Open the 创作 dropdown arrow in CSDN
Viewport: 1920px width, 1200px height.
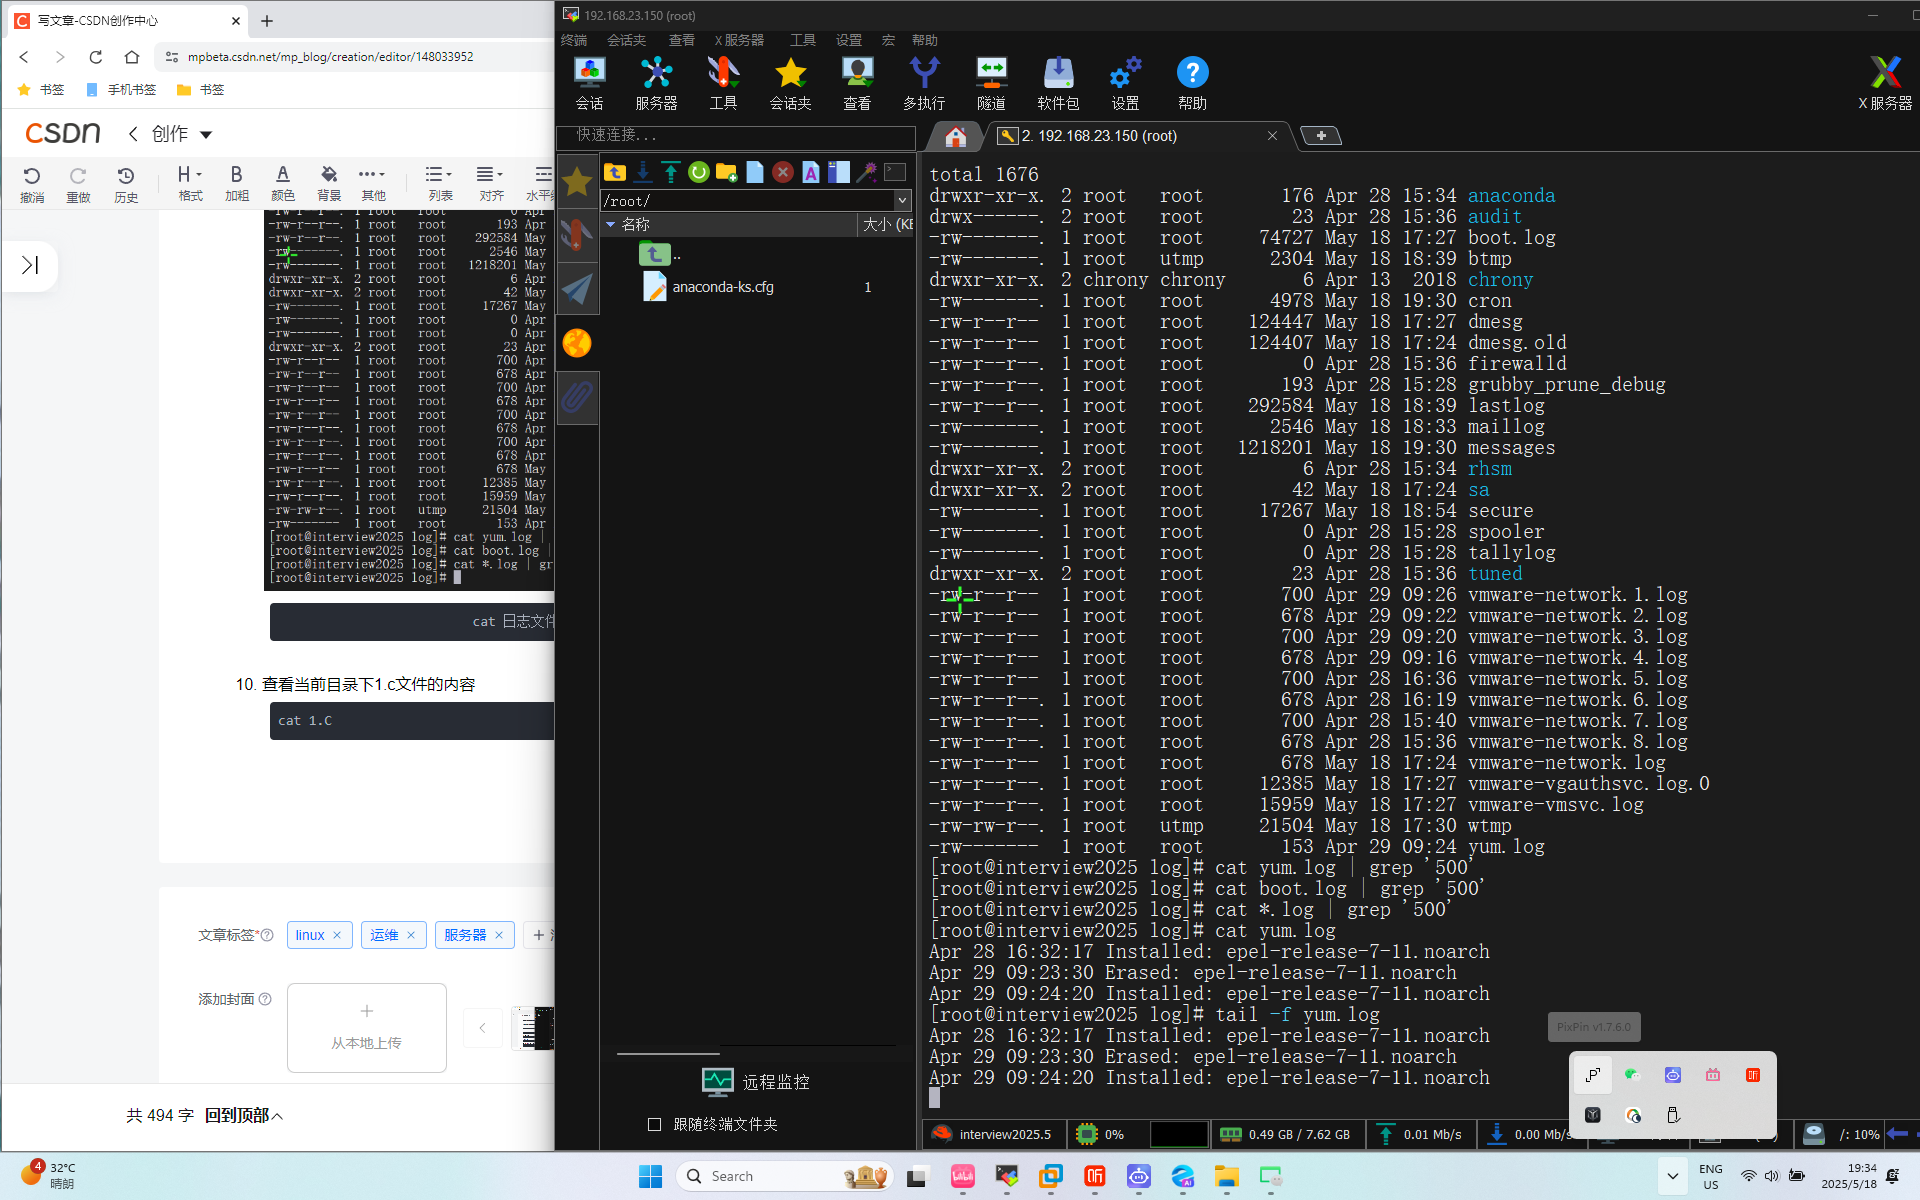coord(207,134)
